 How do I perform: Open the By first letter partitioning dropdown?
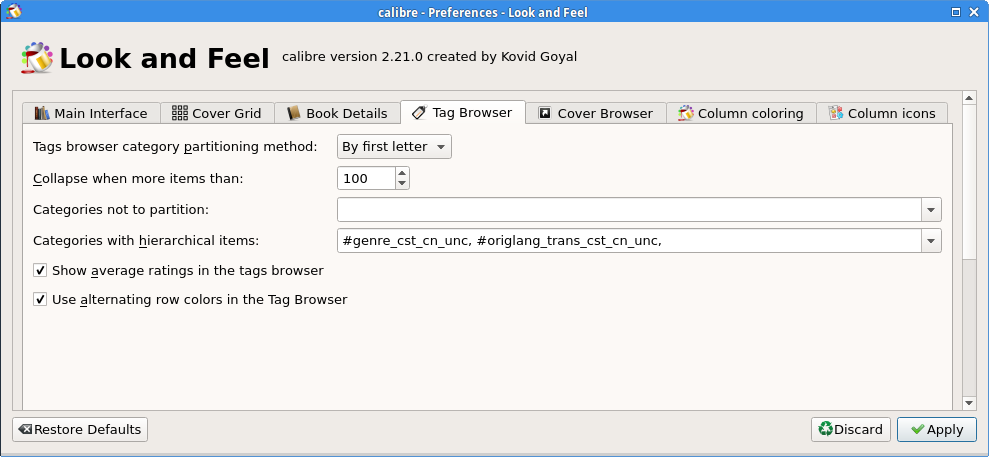tap(395, 147)
